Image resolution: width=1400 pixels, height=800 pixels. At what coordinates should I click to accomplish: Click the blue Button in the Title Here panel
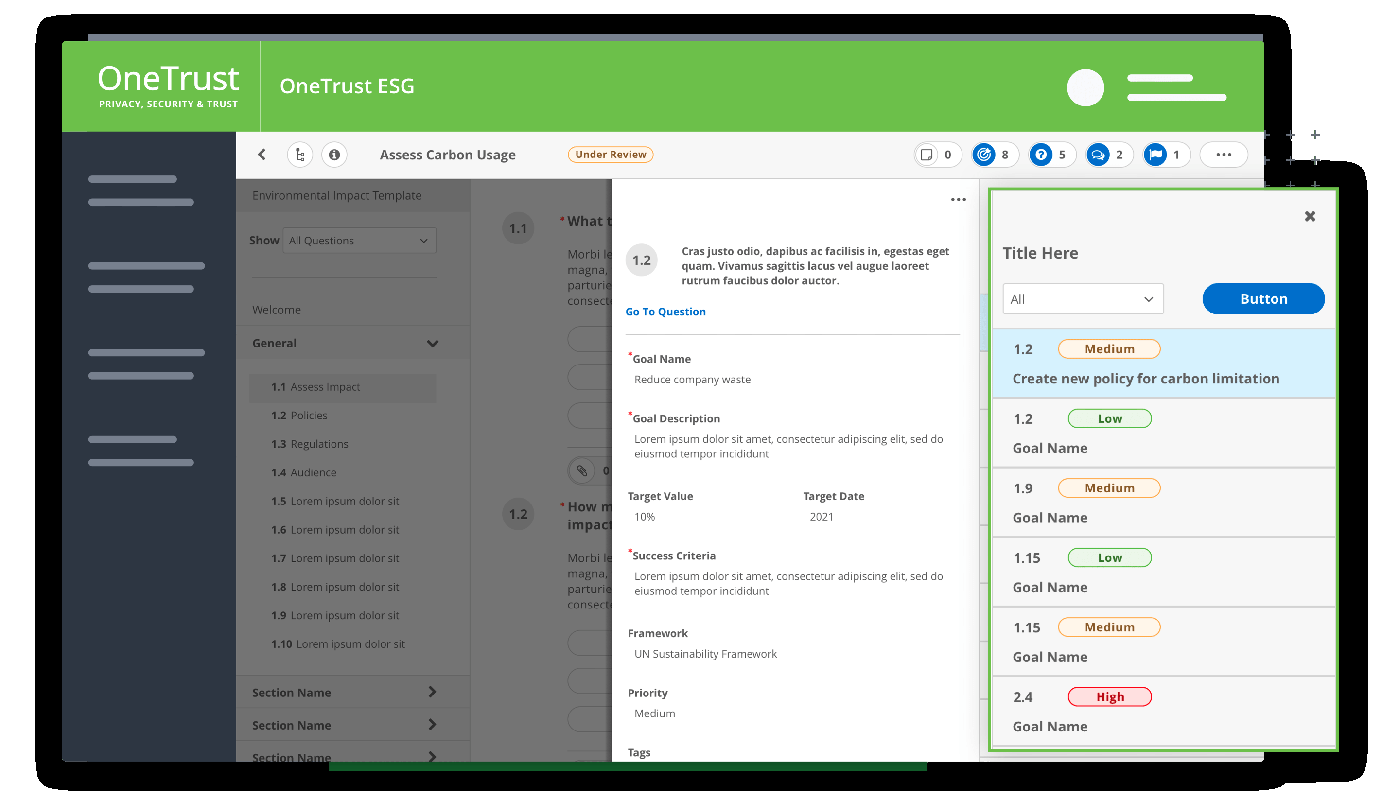[1263, 298]
